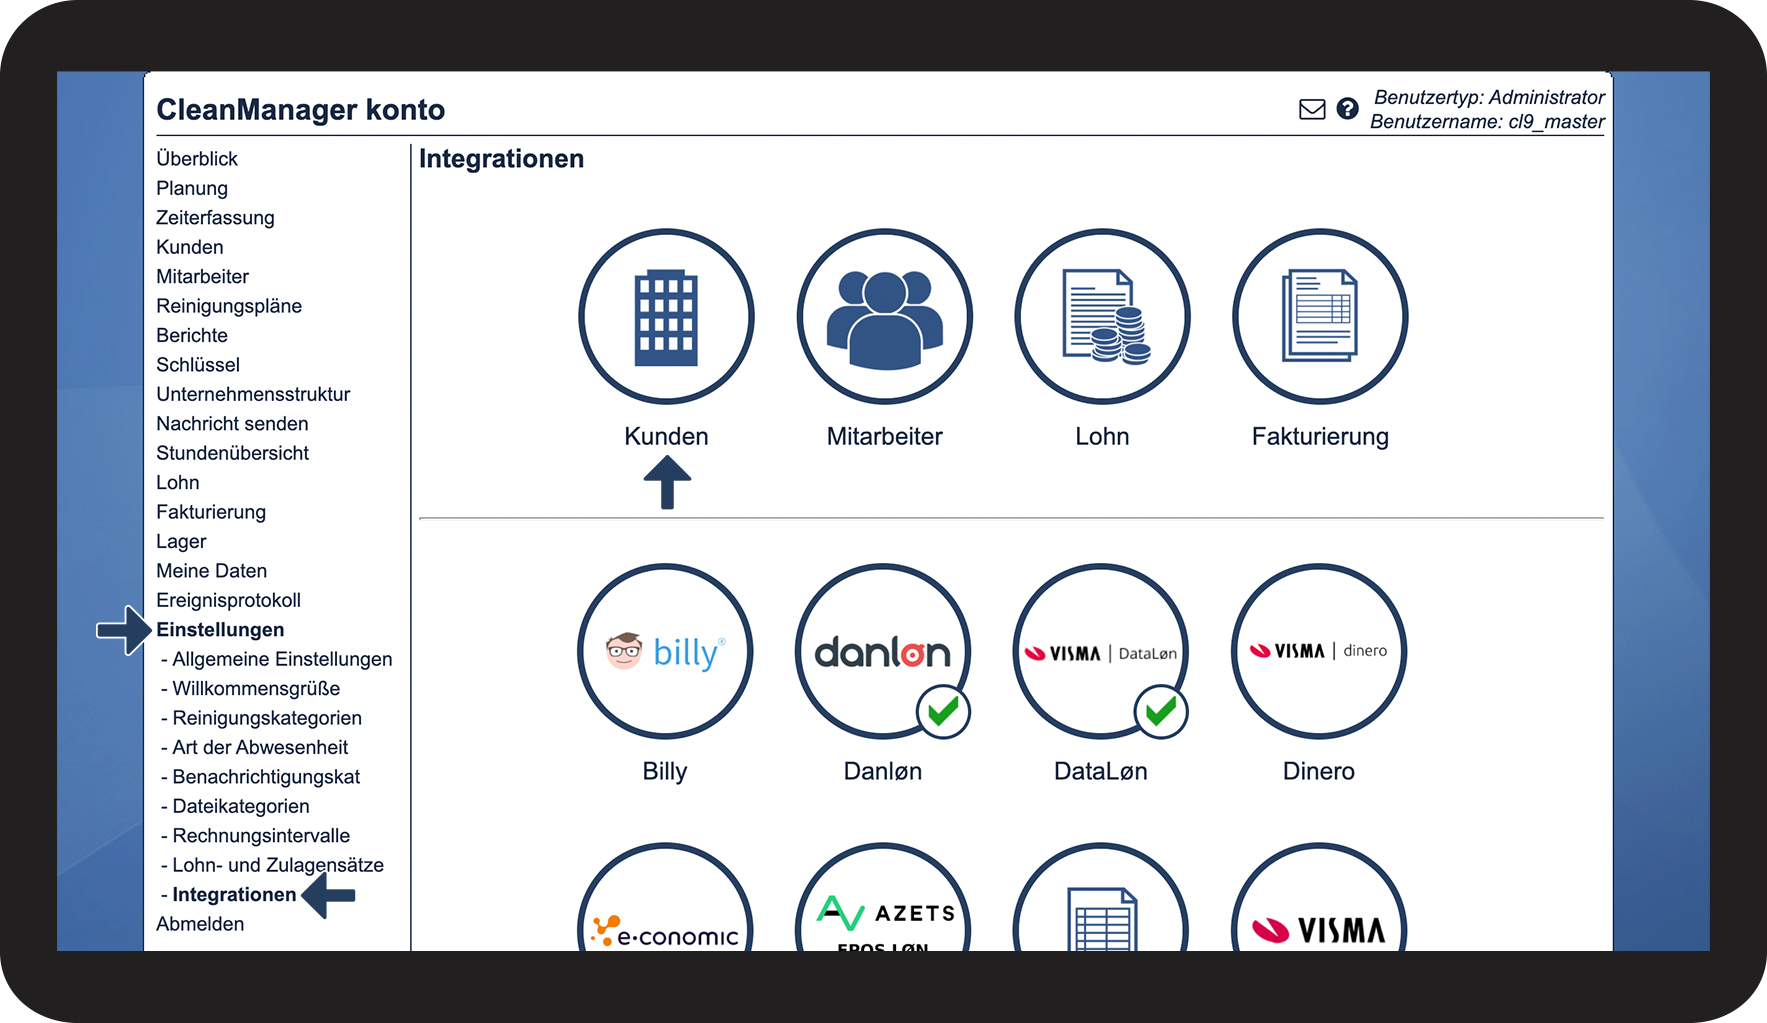Go to Schlüssel in the sidebar
The image size is (1767, 1023).
pos(198,365)
